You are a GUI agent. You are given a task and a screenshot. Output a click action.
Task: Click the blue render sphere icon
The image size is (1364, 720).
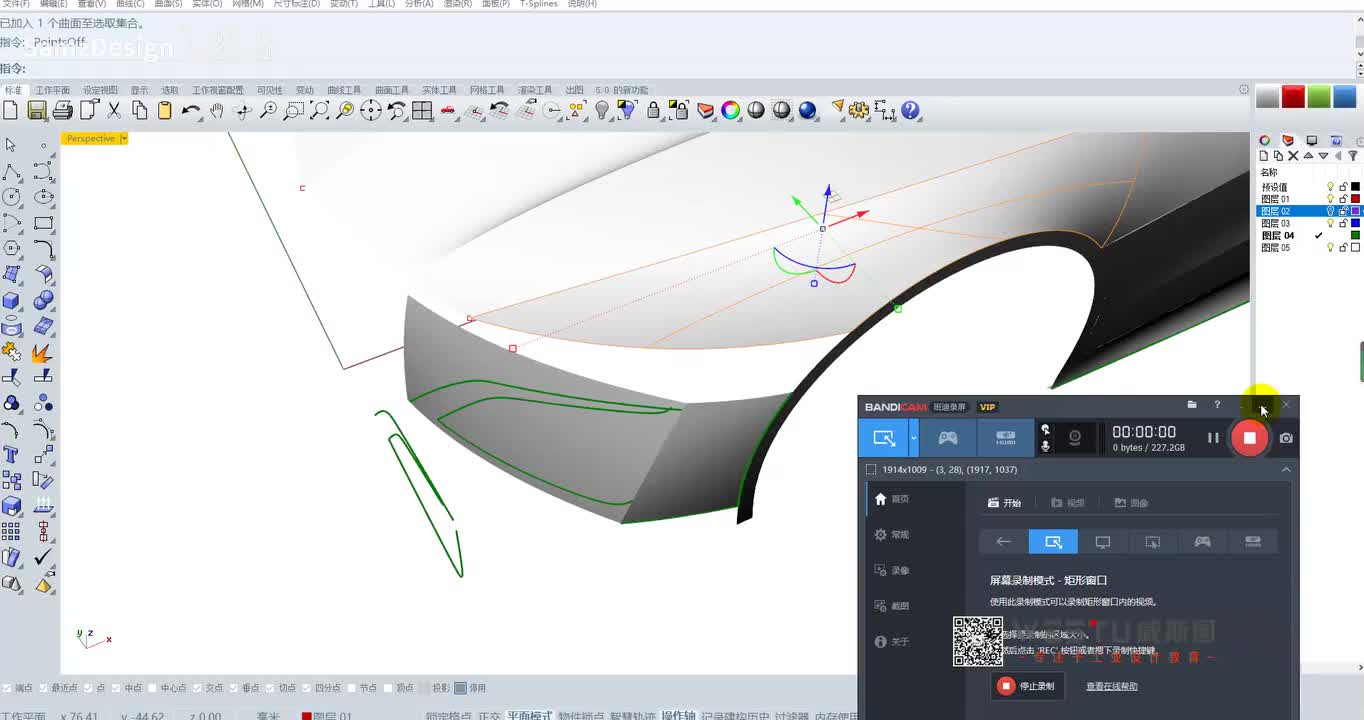click(808, 110)
